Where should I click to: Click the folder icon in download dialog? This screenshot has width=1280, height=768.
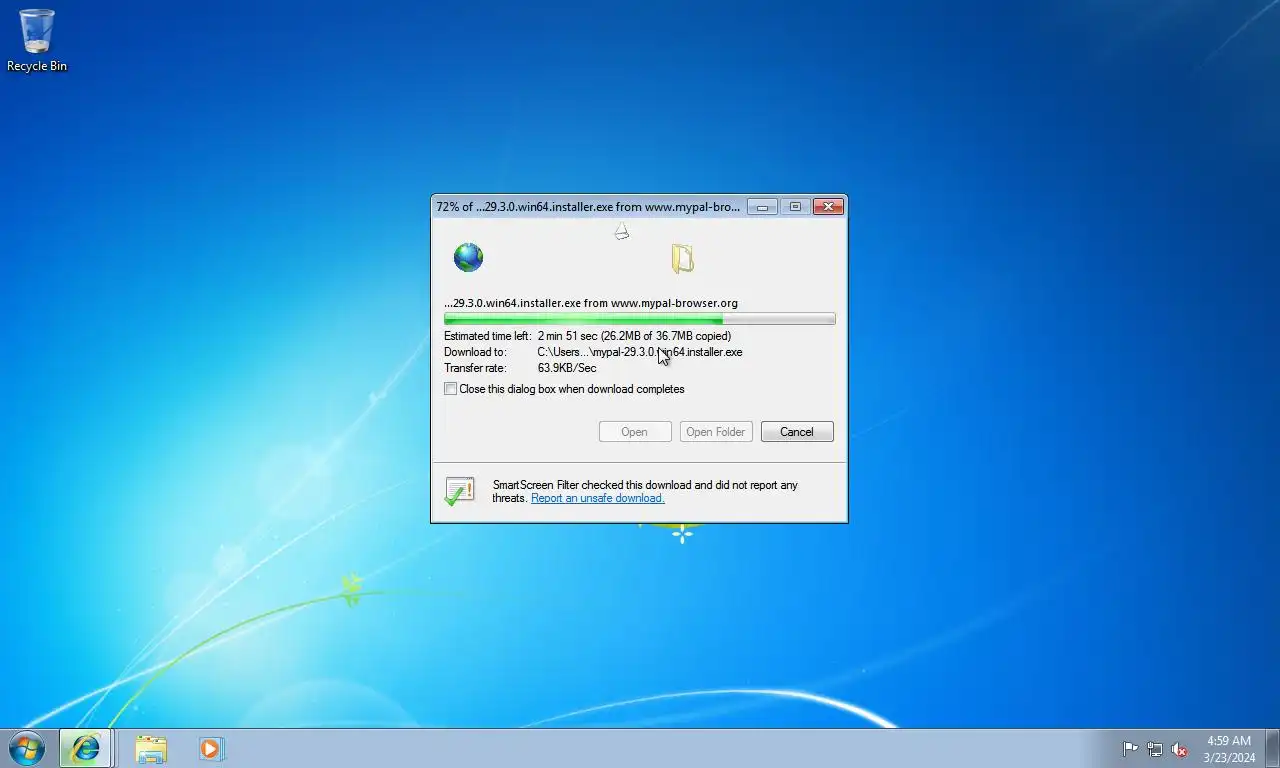tap(682, 259)
